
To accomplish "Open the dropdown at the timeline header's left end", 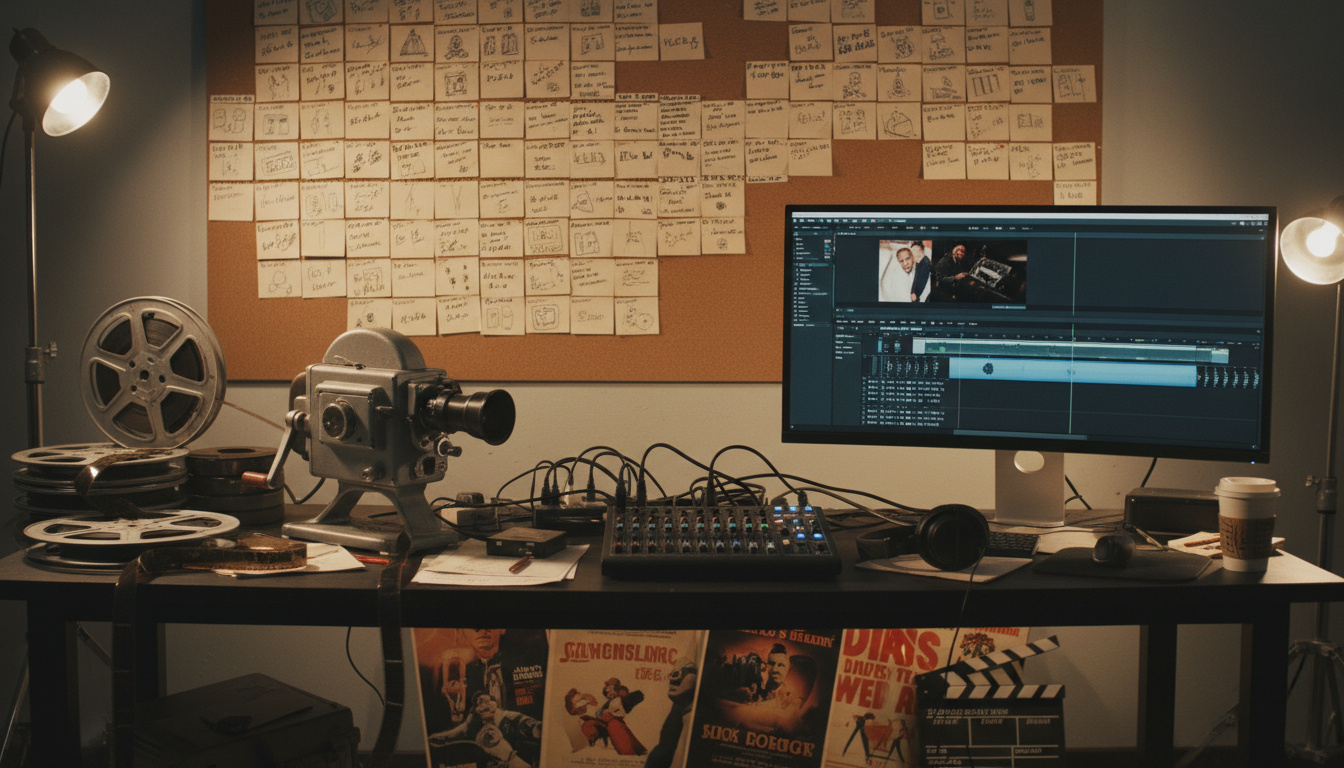I will click(x=842, y=328).
